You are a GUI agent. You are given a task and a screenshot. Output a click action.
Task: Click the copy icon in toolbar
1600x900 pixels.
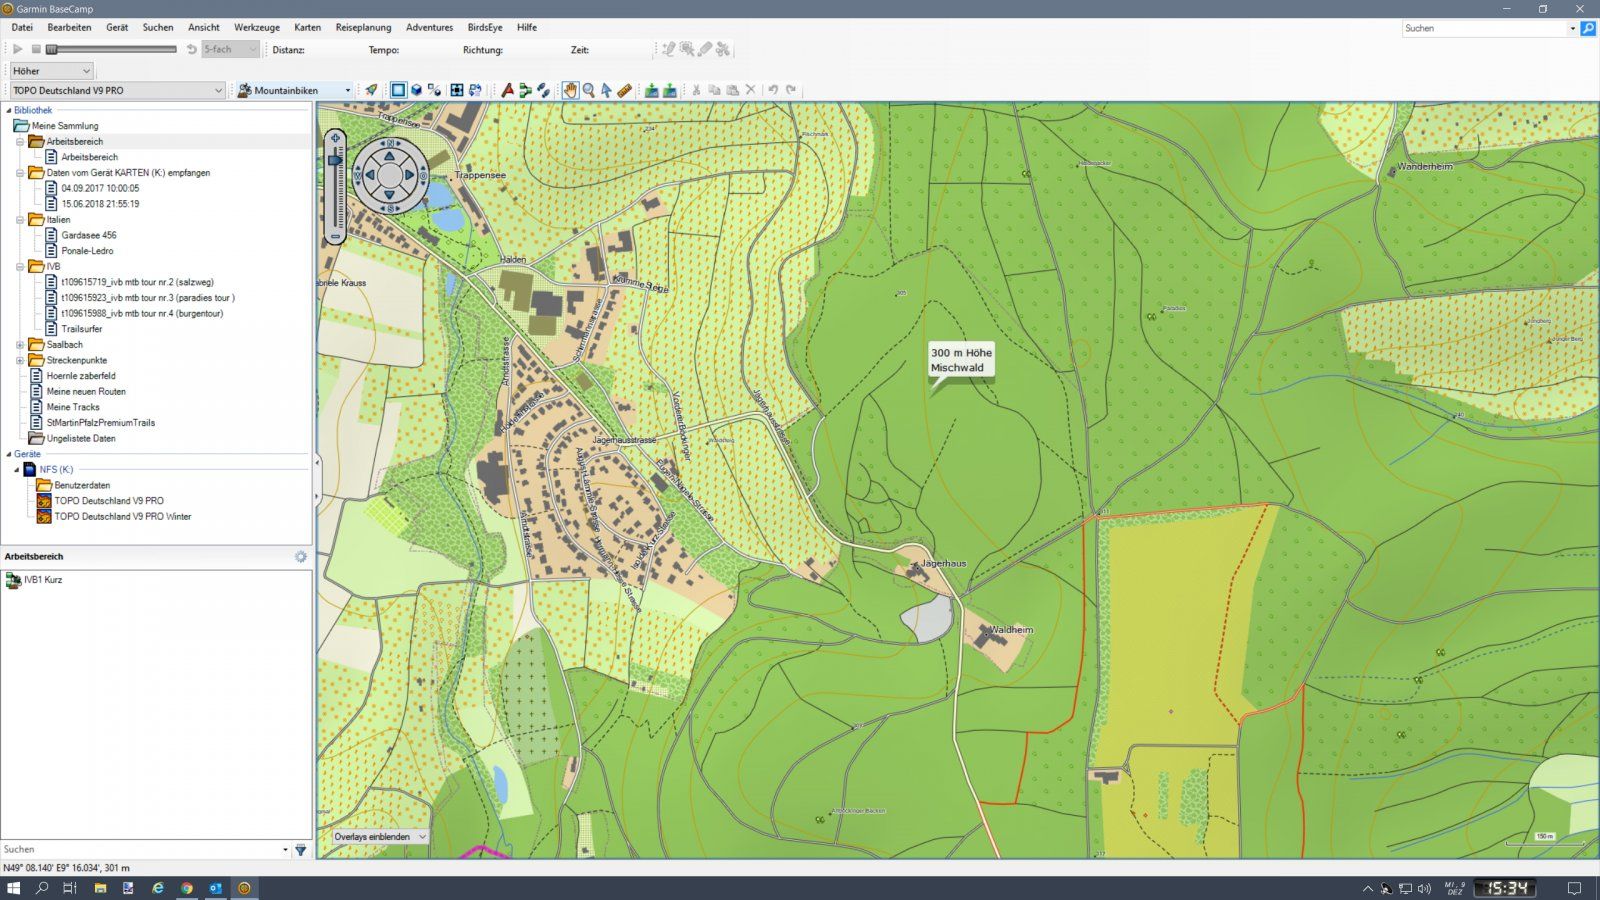(714, 90)
